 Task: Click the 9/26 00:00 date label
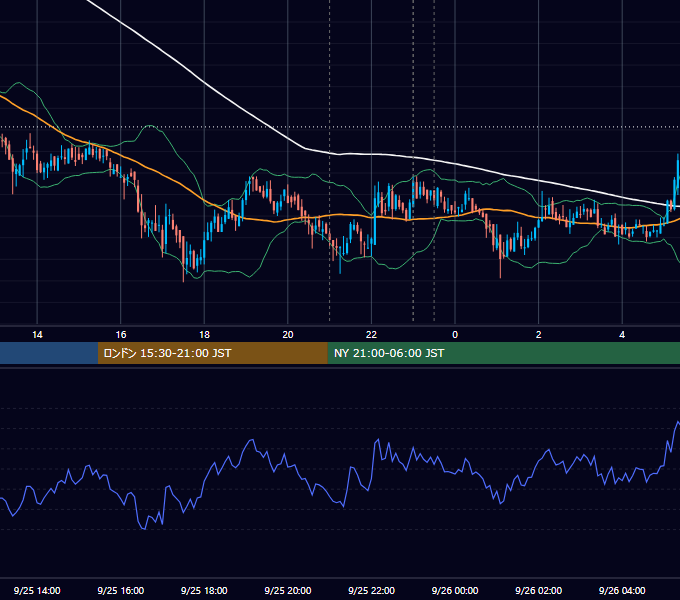(x=455, y=590)
